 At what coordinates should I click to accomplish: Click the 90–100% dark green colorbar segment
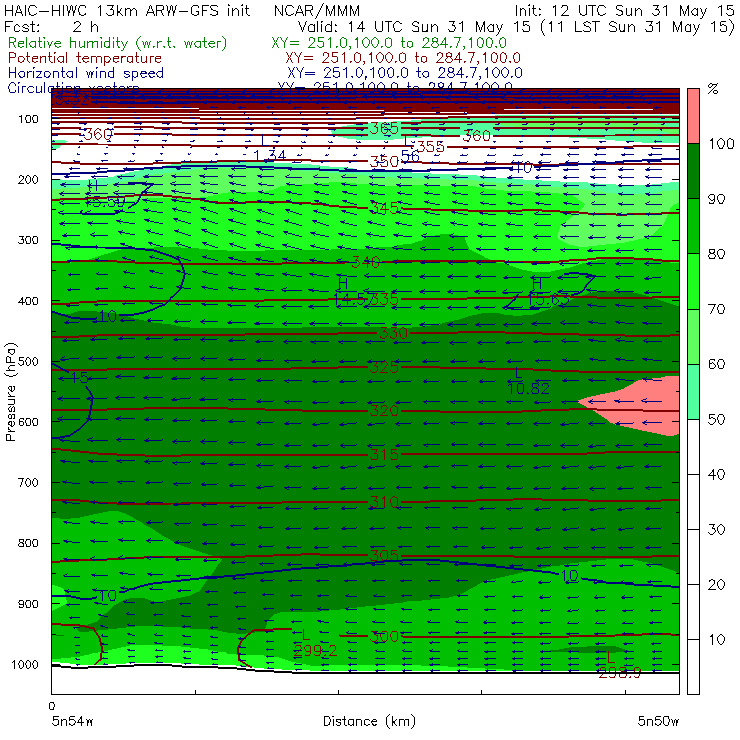(x=693, y=171)
